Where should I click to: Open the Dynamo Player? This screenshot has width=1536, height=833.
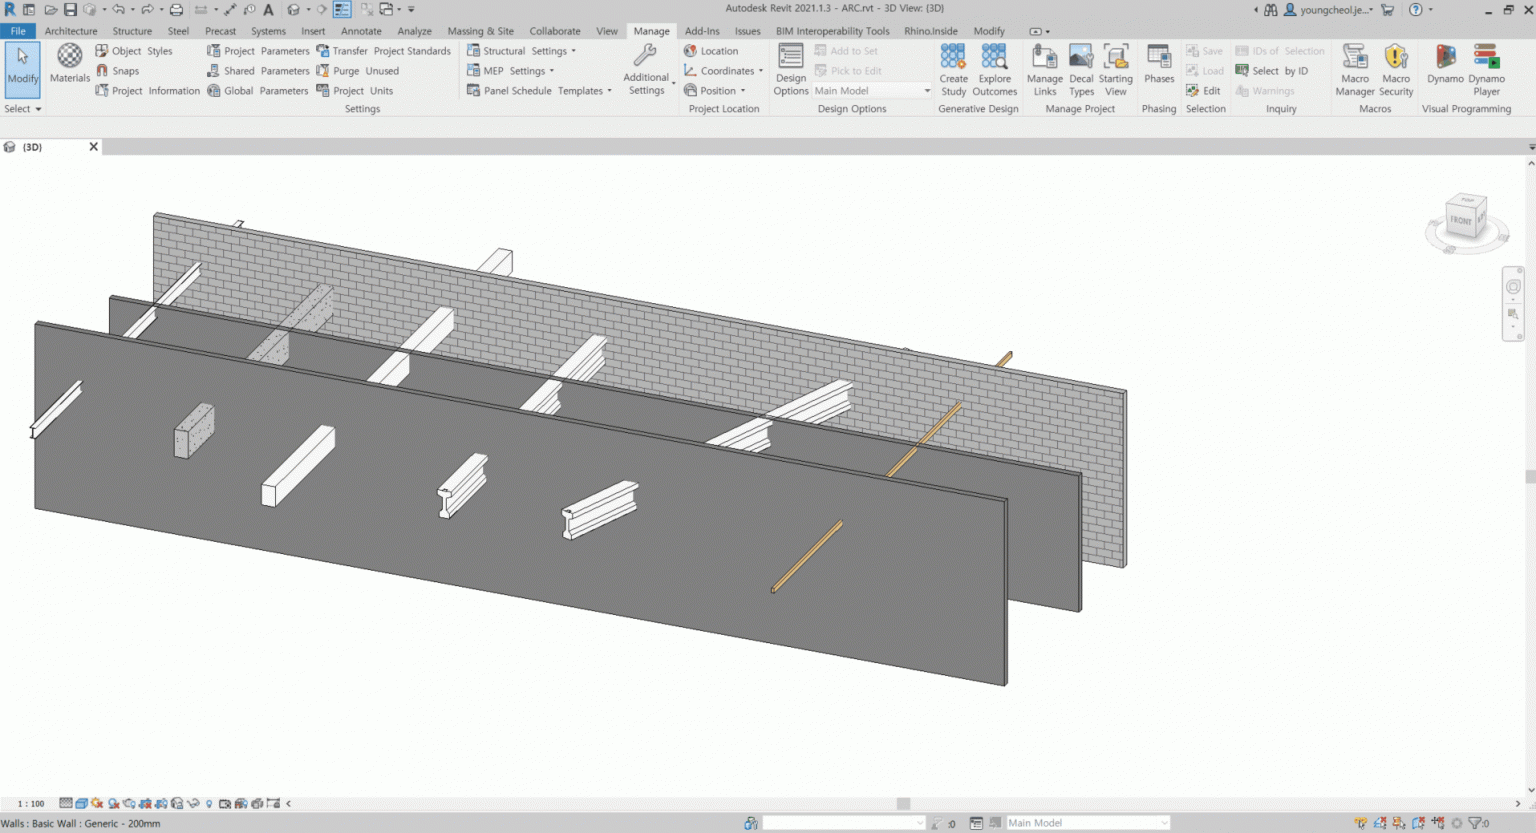tap(1486, 70)
